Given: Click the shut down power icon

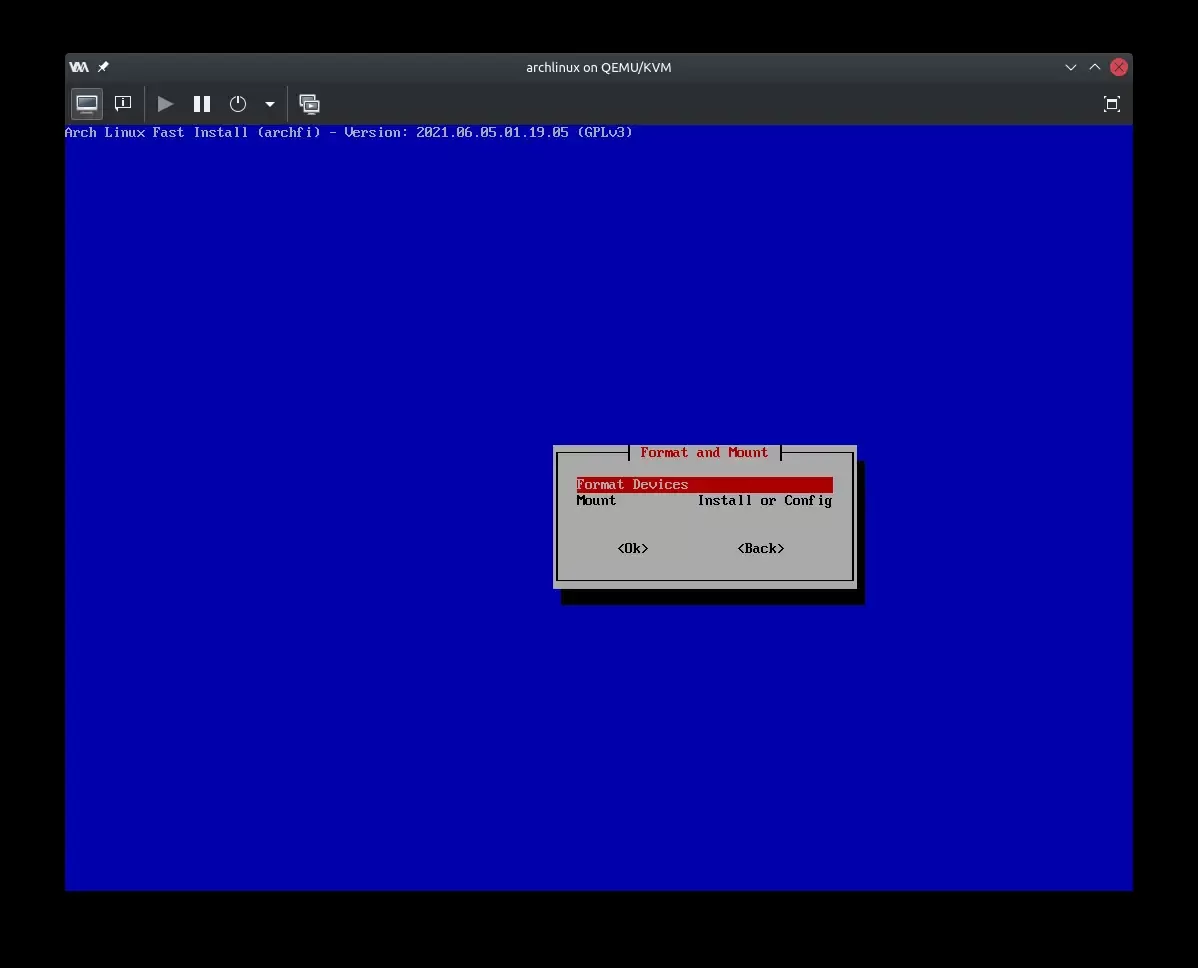Looking at the screenshot, I should point(238,104).
